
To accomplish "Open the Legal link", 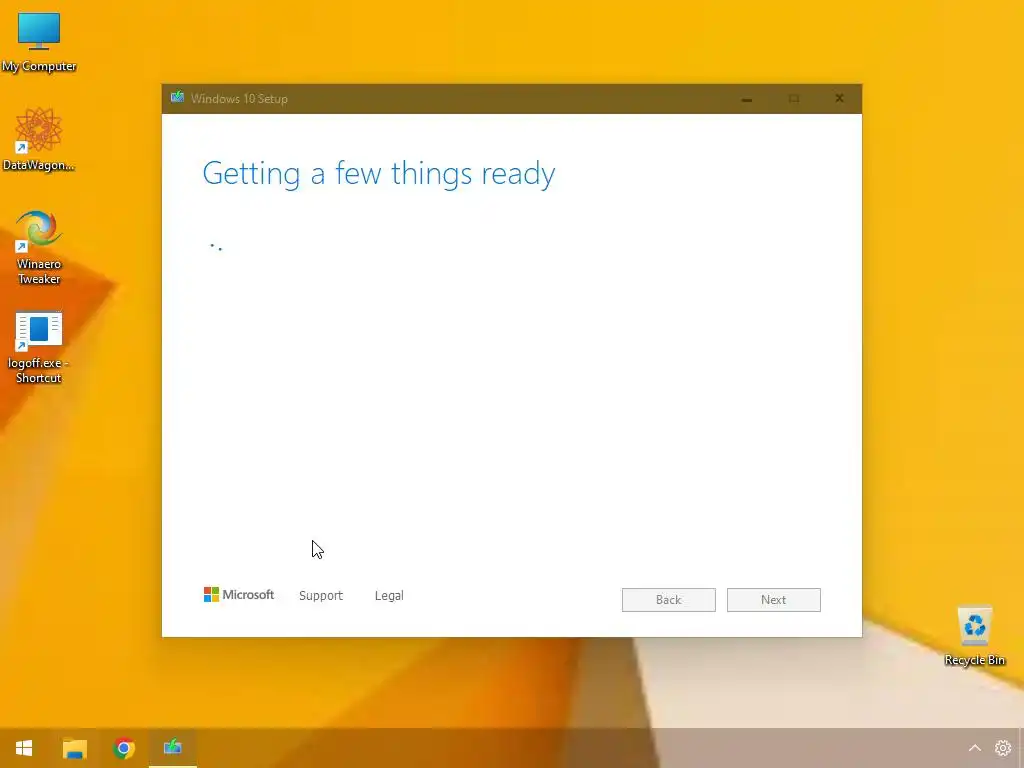I will pyautogui.click(x=389, y=596).
